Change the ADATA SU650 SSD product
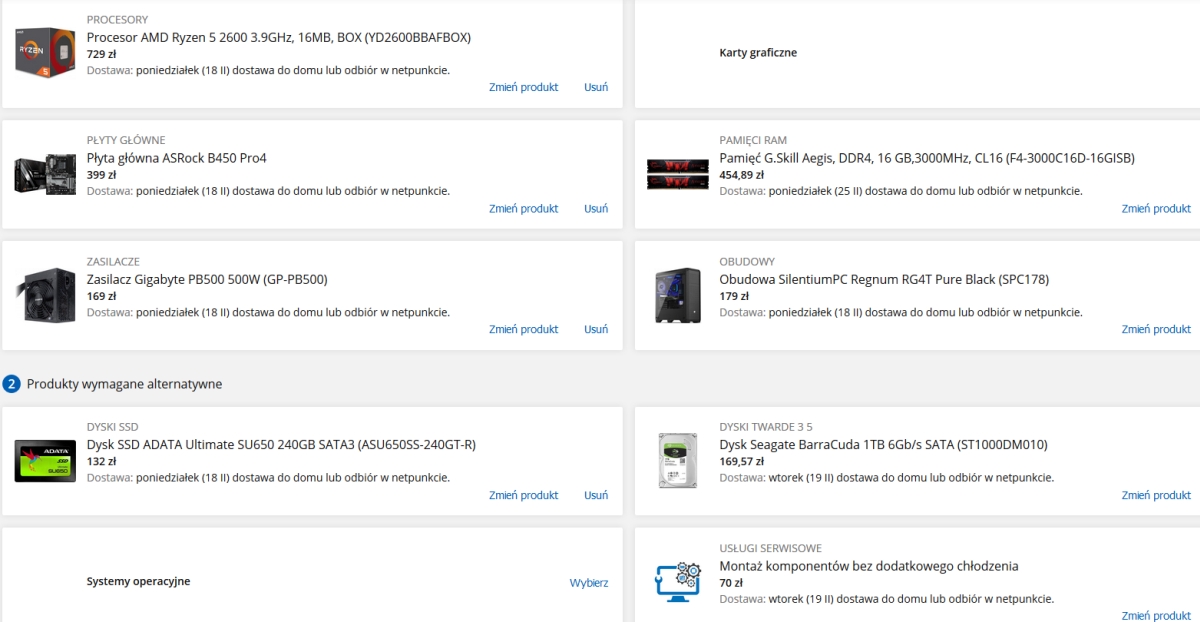The image size is (1200, 622). point(524,495)
